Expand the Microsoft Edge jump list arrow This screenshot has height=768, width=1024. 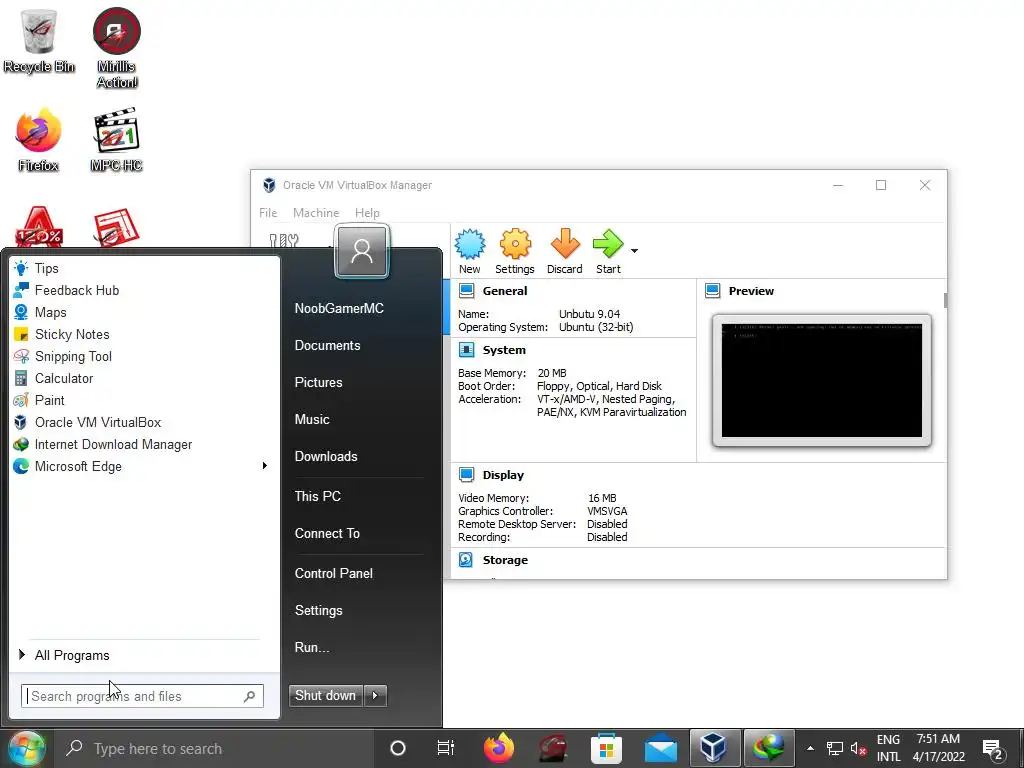264,466
